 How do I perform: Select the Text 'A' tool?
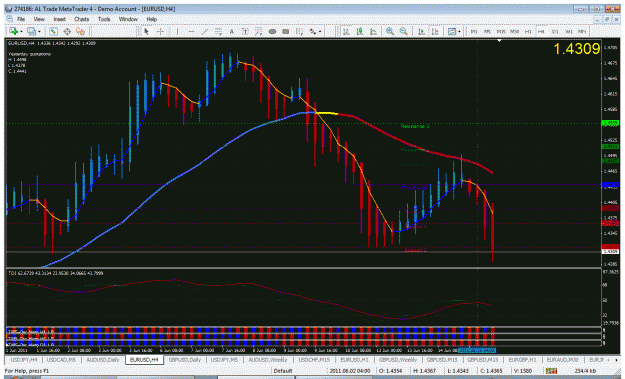232,31
